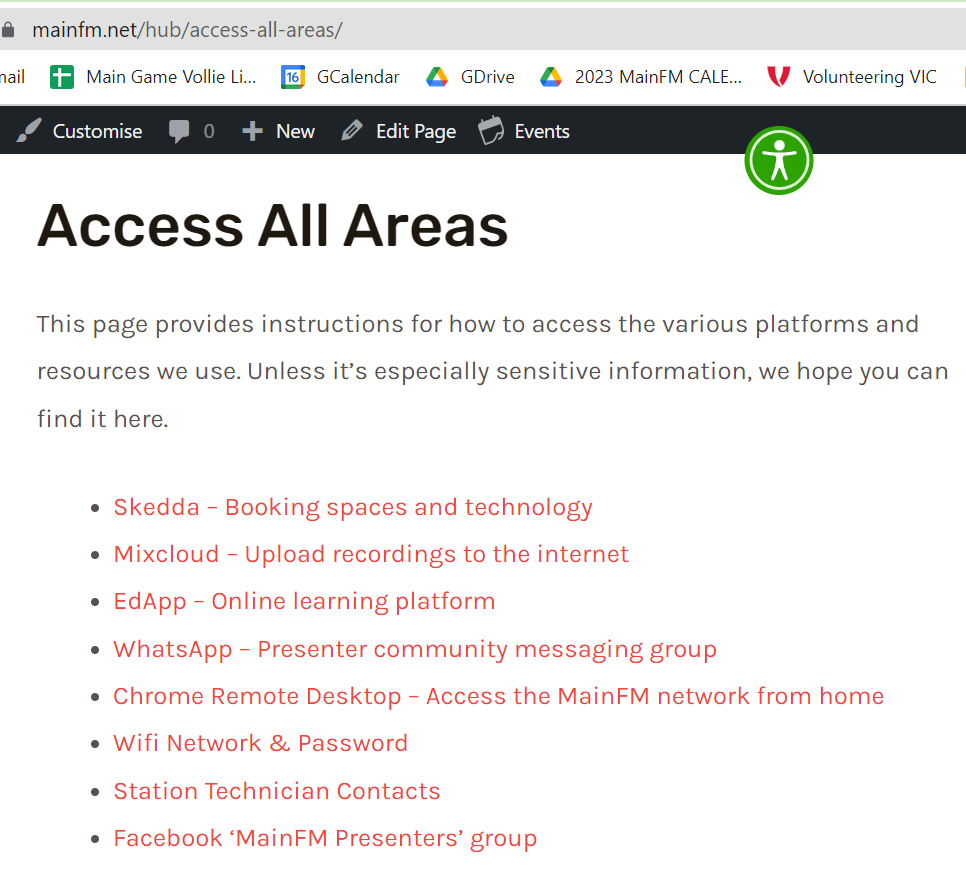Click the browser address bar URL
Screen dimensions: 966x870
coord(187,30)
